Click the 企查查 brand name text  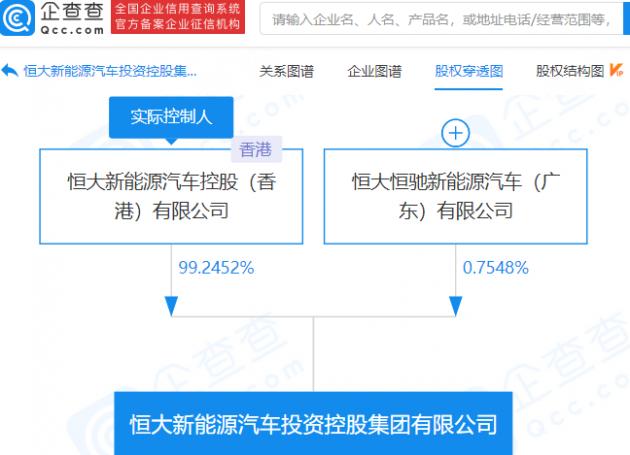coord(72,12)
